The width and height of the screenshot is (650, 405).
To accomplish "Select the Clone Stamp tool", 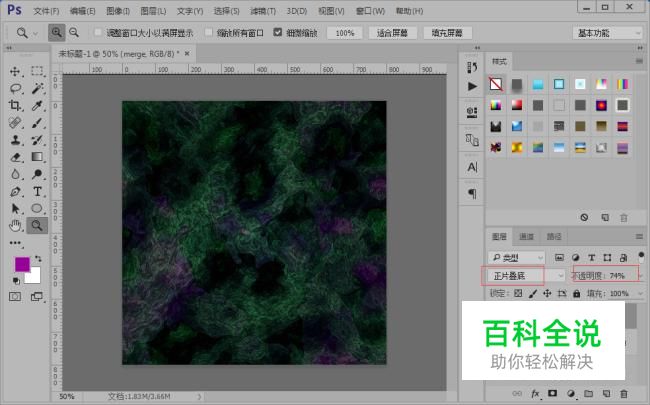I will tap(15, 140).
